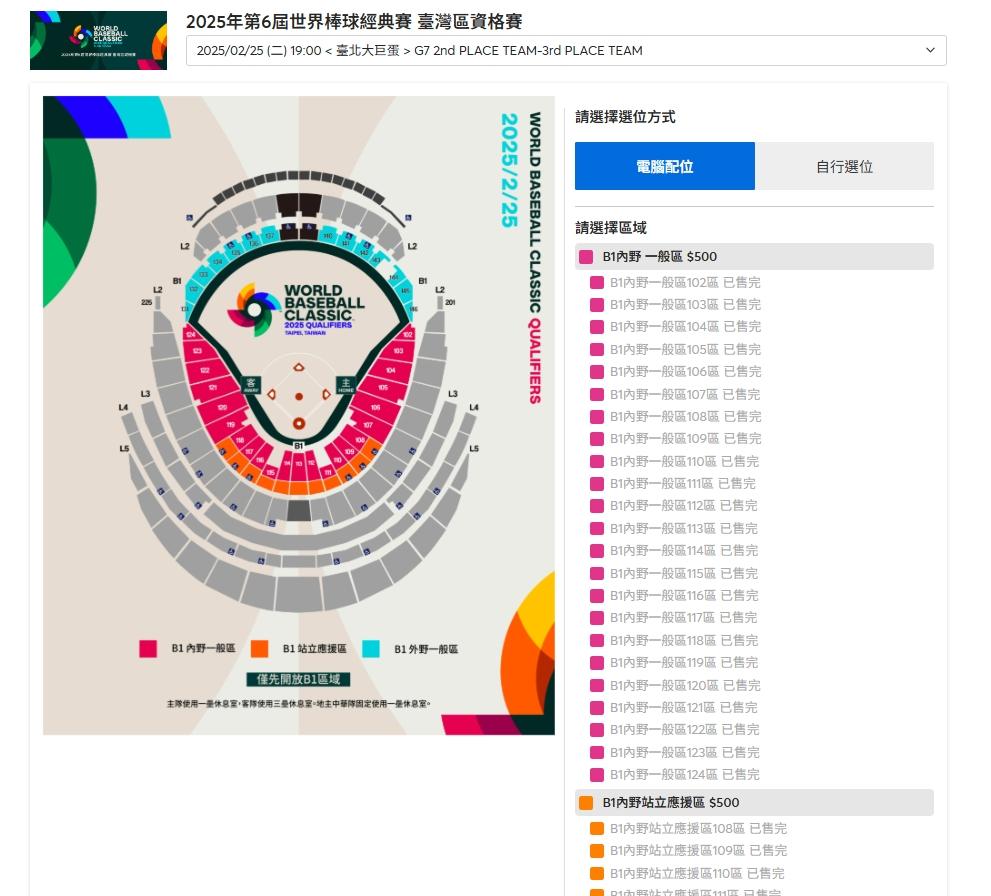The image size is (991, 896).
Task: Collapse the B1內野站立應援區 $500 group header
Action: point(754,803)
